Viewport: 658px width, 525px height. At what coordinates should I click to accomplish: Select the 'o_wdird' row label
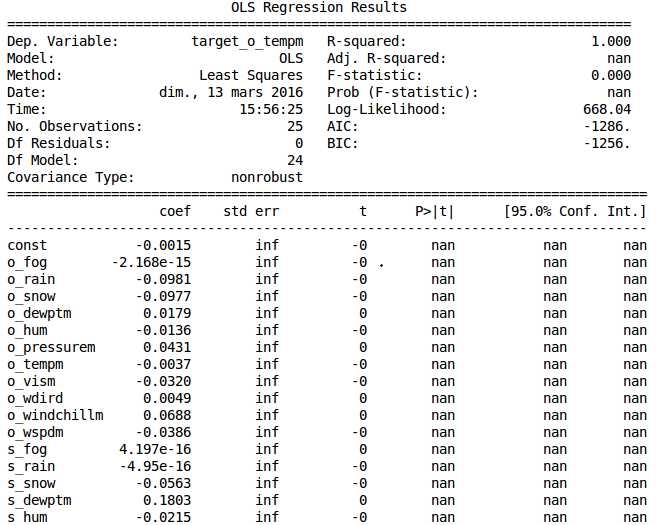pos(35,399)
